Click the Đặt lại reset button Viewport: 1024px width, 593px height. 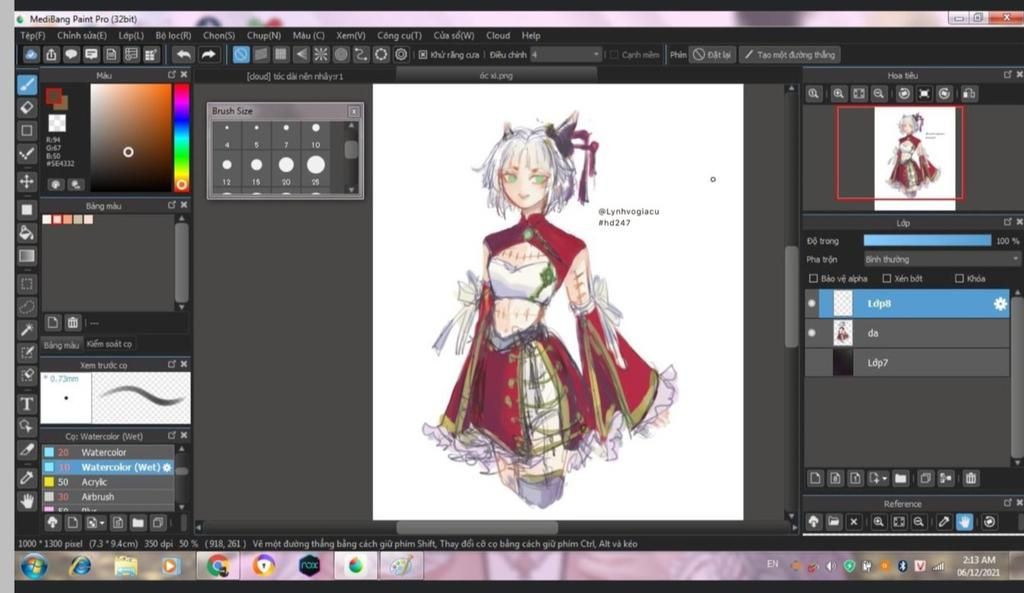click(712, 55)
